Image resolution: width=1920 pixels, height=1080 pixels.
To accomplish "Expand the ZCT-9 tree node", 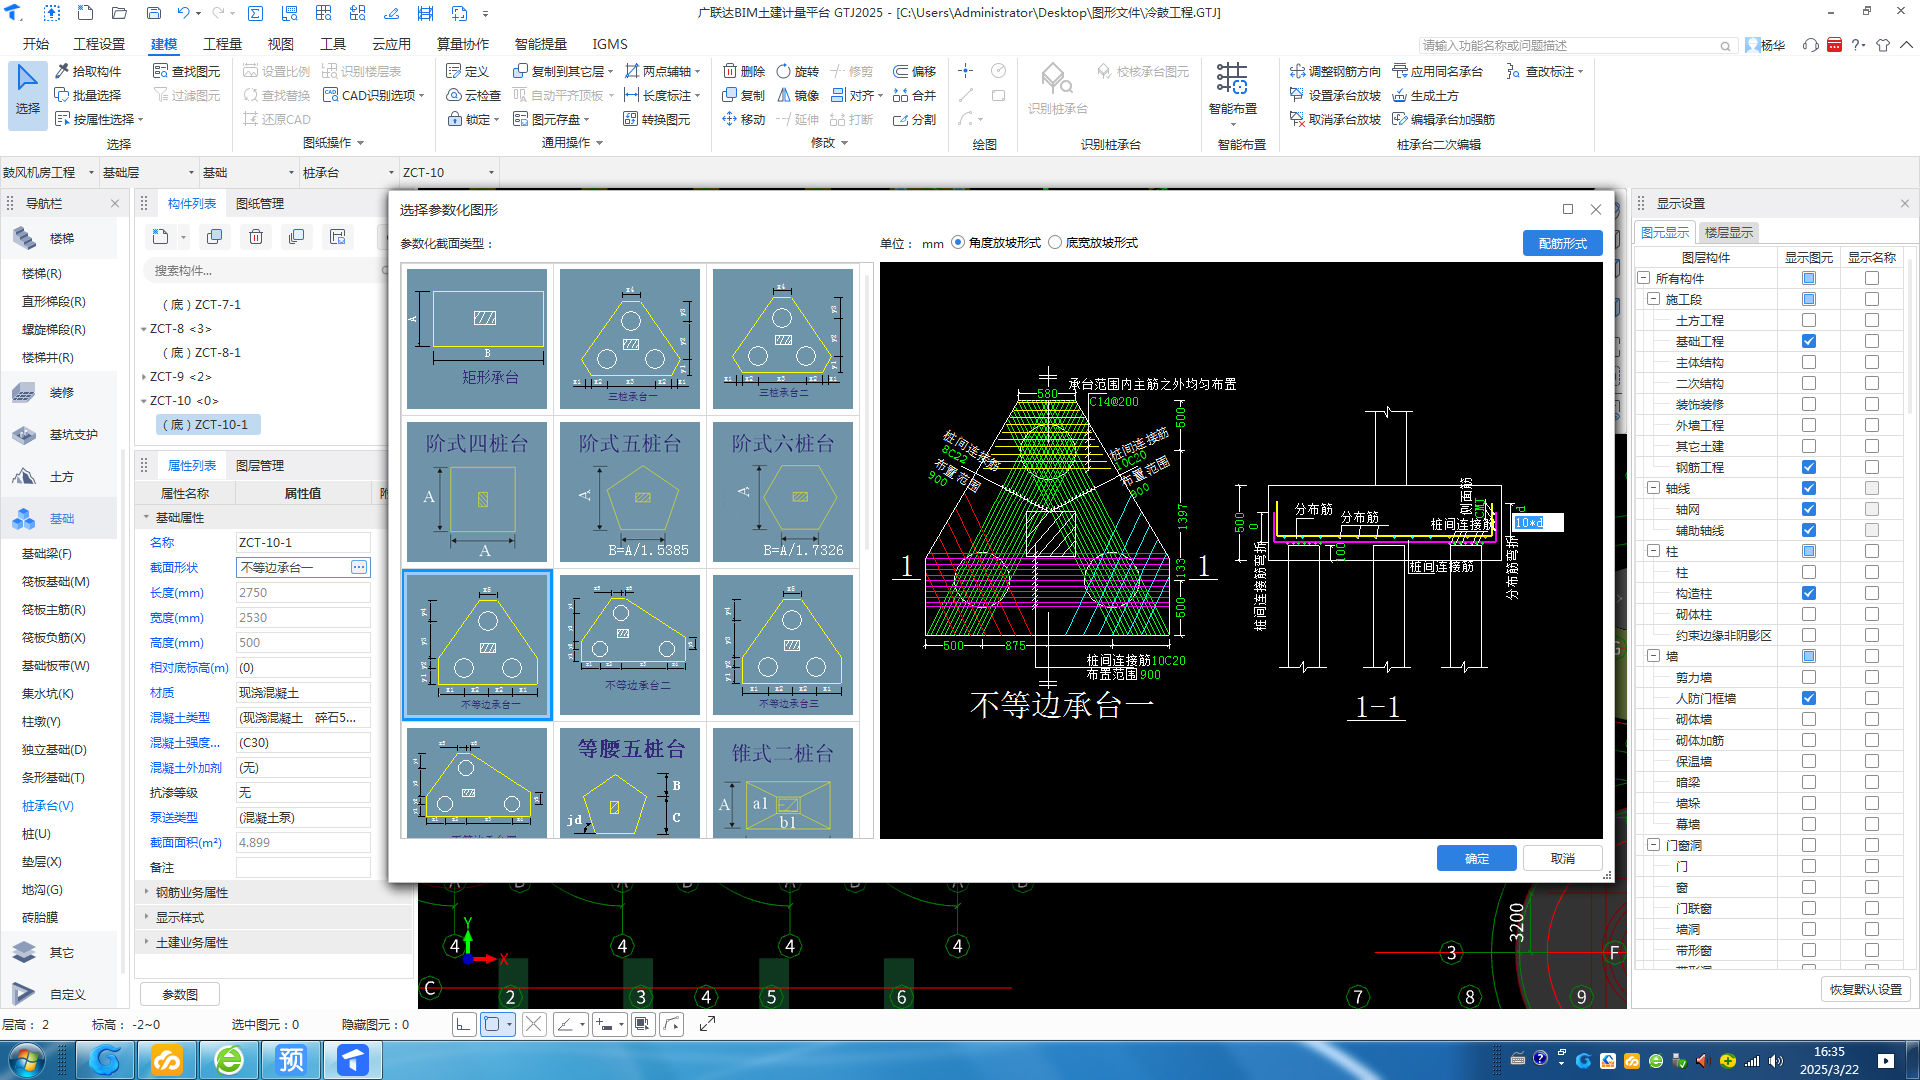I will (144, 377).
